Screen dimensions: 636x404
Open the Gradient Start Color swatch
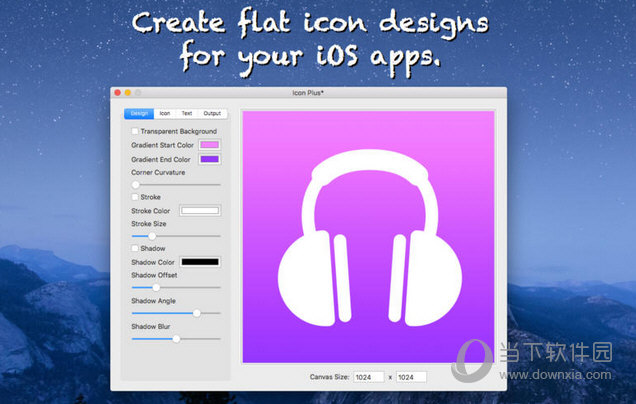click(x=210, y=145)
